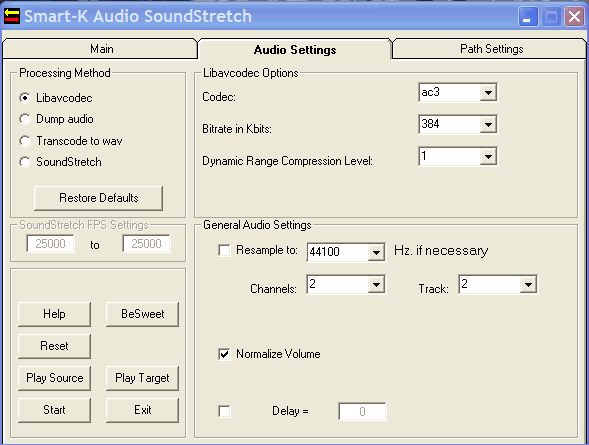The image size is (589, 445).
Task: Choose the Dump audio radio option
Action: 25,119
